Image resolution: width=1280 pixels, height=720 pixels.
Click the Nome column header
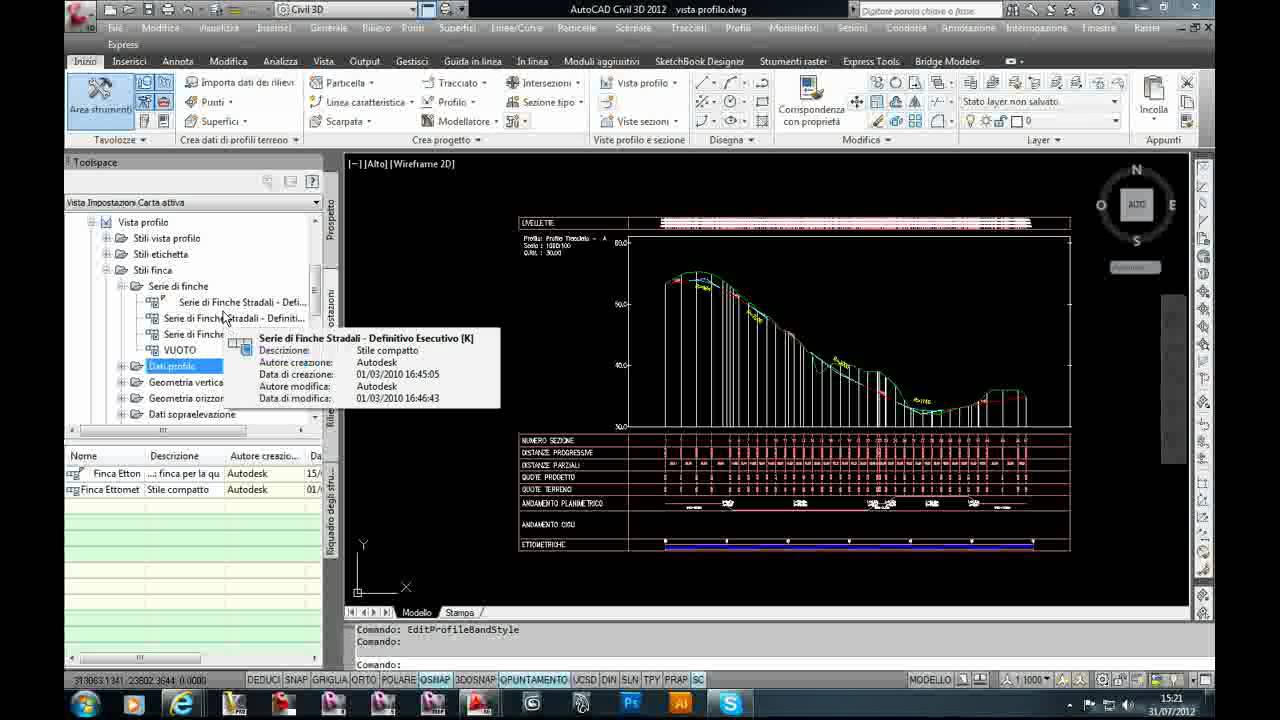tap(106, 456)
